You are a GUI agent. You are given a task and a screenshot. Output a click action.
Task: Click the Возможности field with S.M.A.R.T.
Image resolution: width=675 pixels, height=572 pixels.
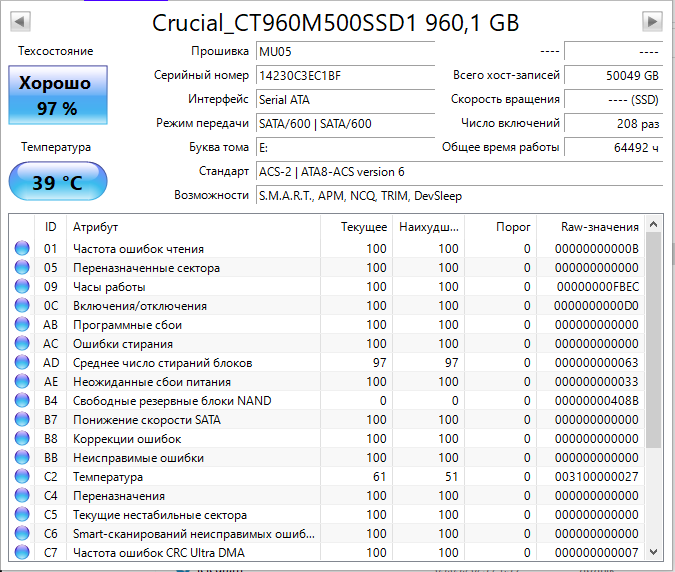coord(459,196)
